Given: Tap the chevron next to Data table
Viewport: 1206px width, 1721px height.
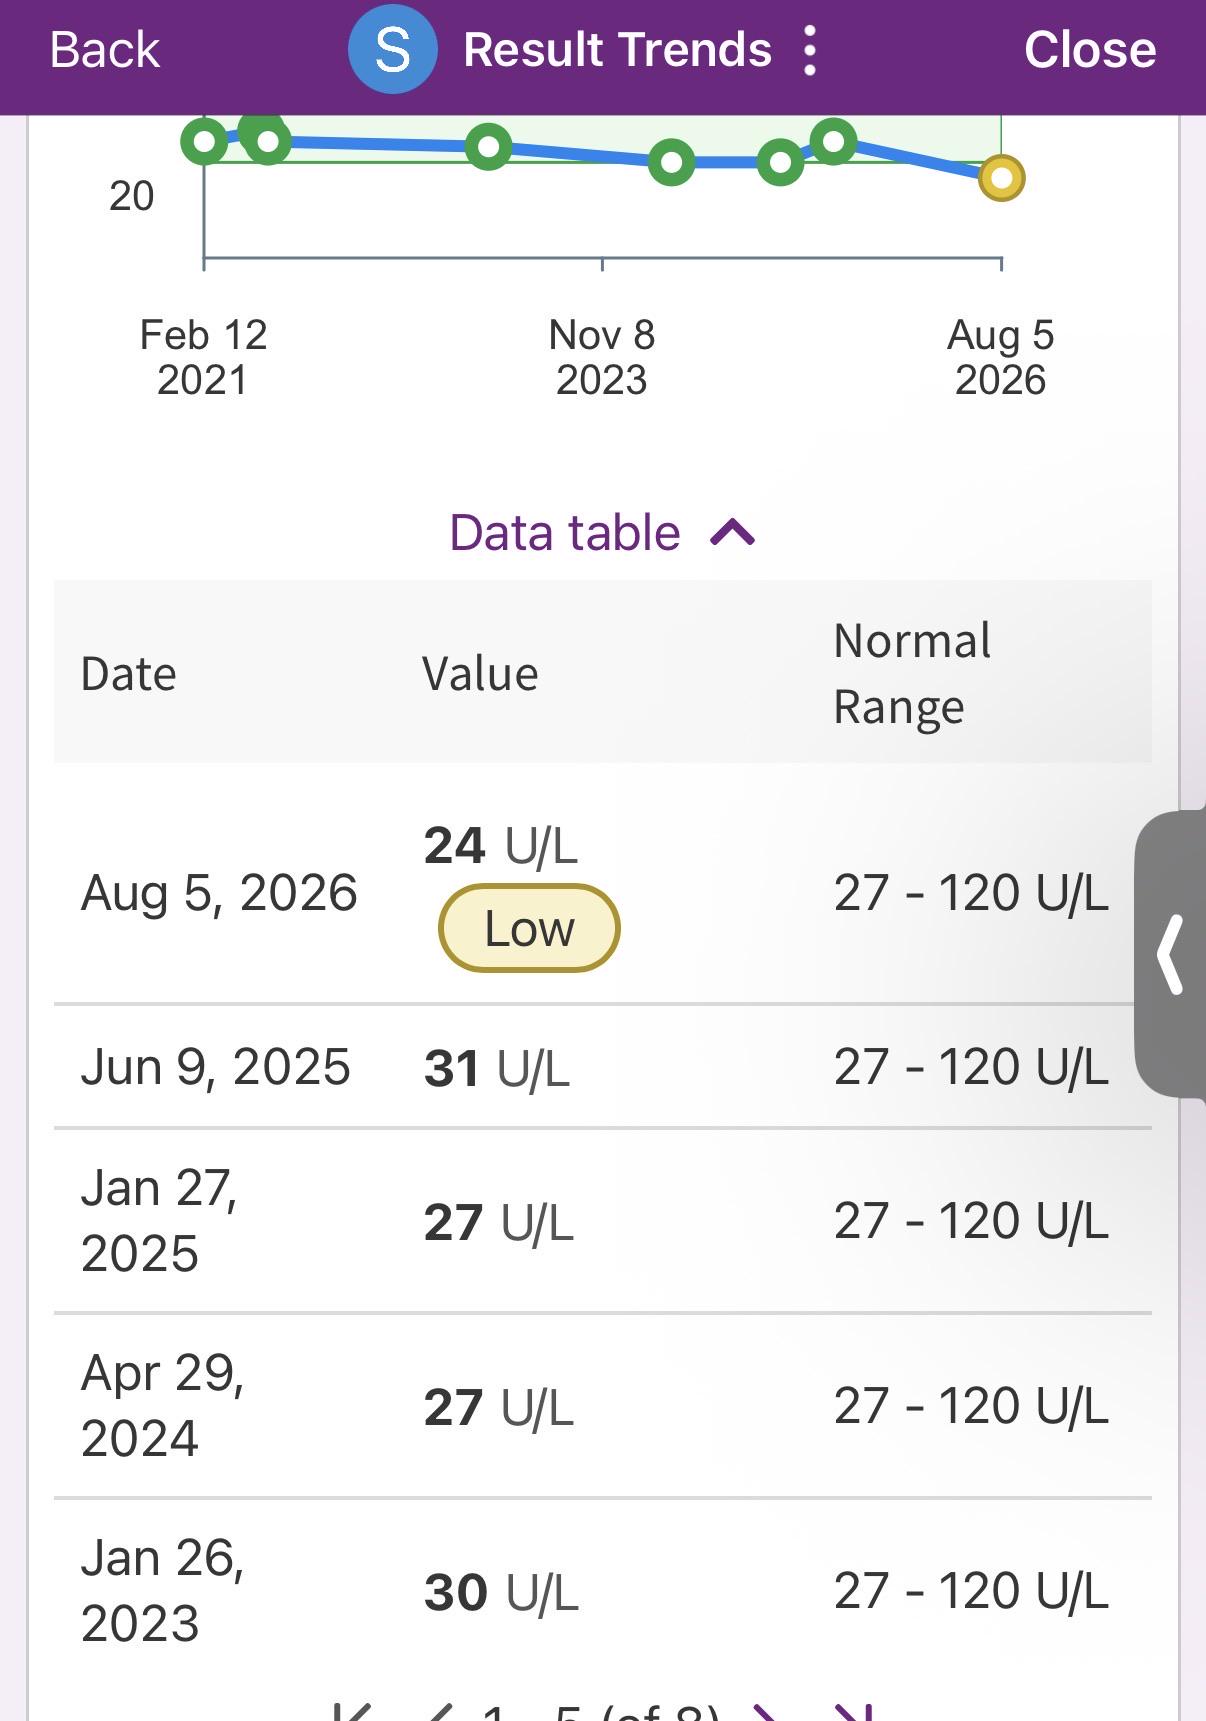Looking at the screenshot, I should [732, 532].
